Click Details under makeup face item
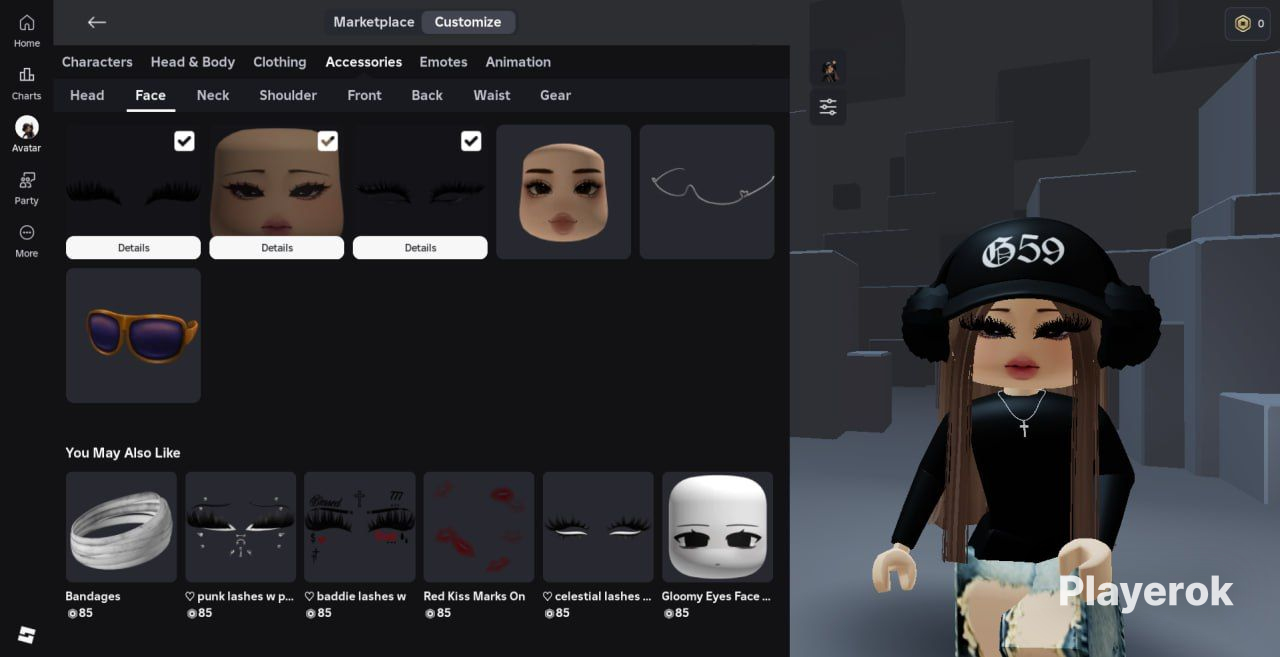Screen dimensions: 1280x657 pyautogui.click(x=277, y=248)
